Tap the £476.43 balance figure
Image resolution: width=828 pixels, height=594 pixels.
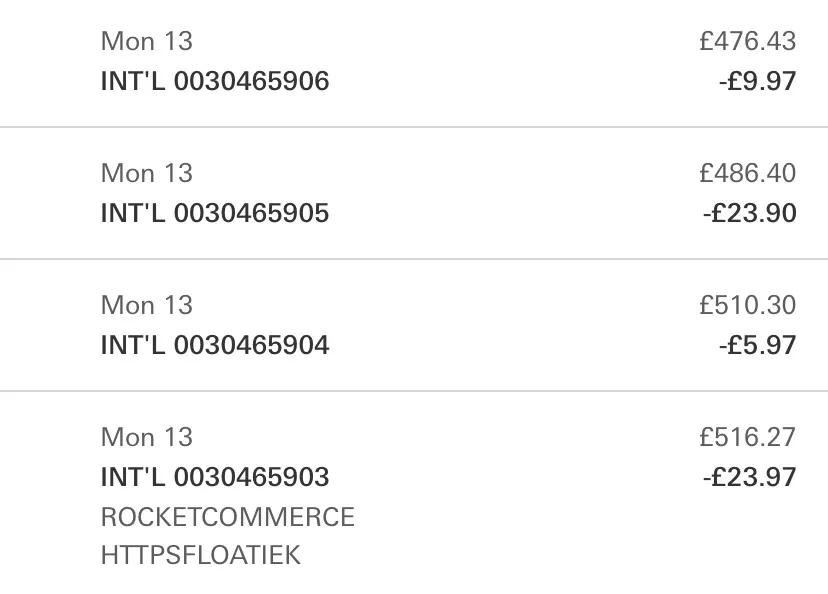click(748, 41)
